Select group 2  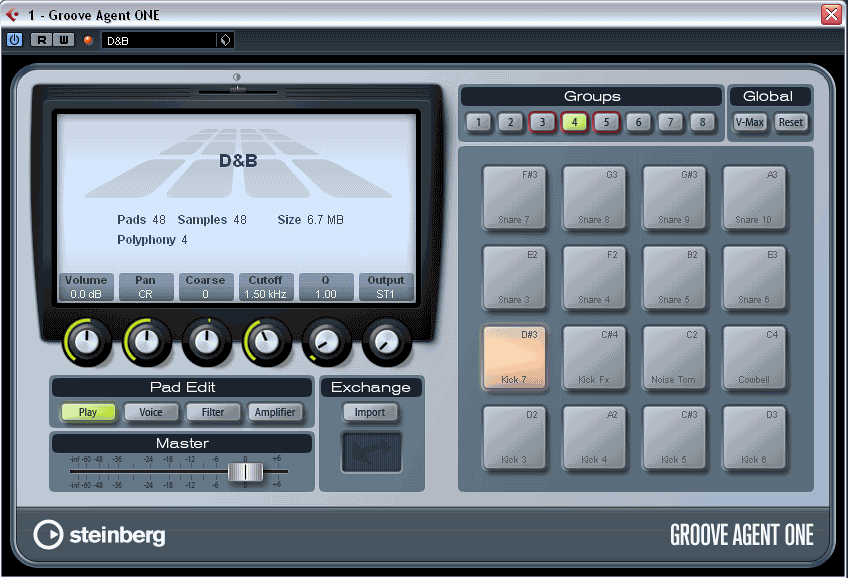(510, 122)
